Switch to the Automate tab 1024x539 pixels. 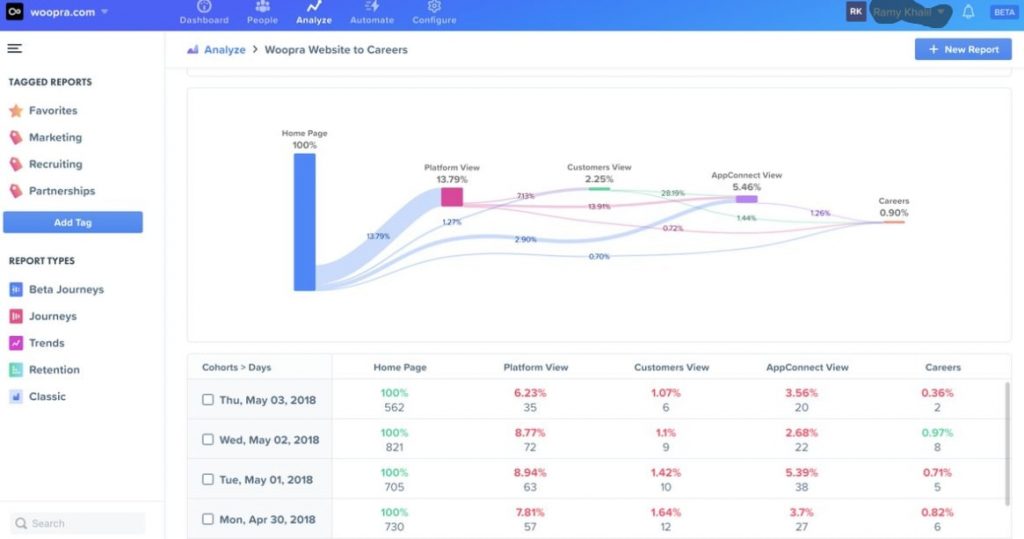(x=372, y=13)
